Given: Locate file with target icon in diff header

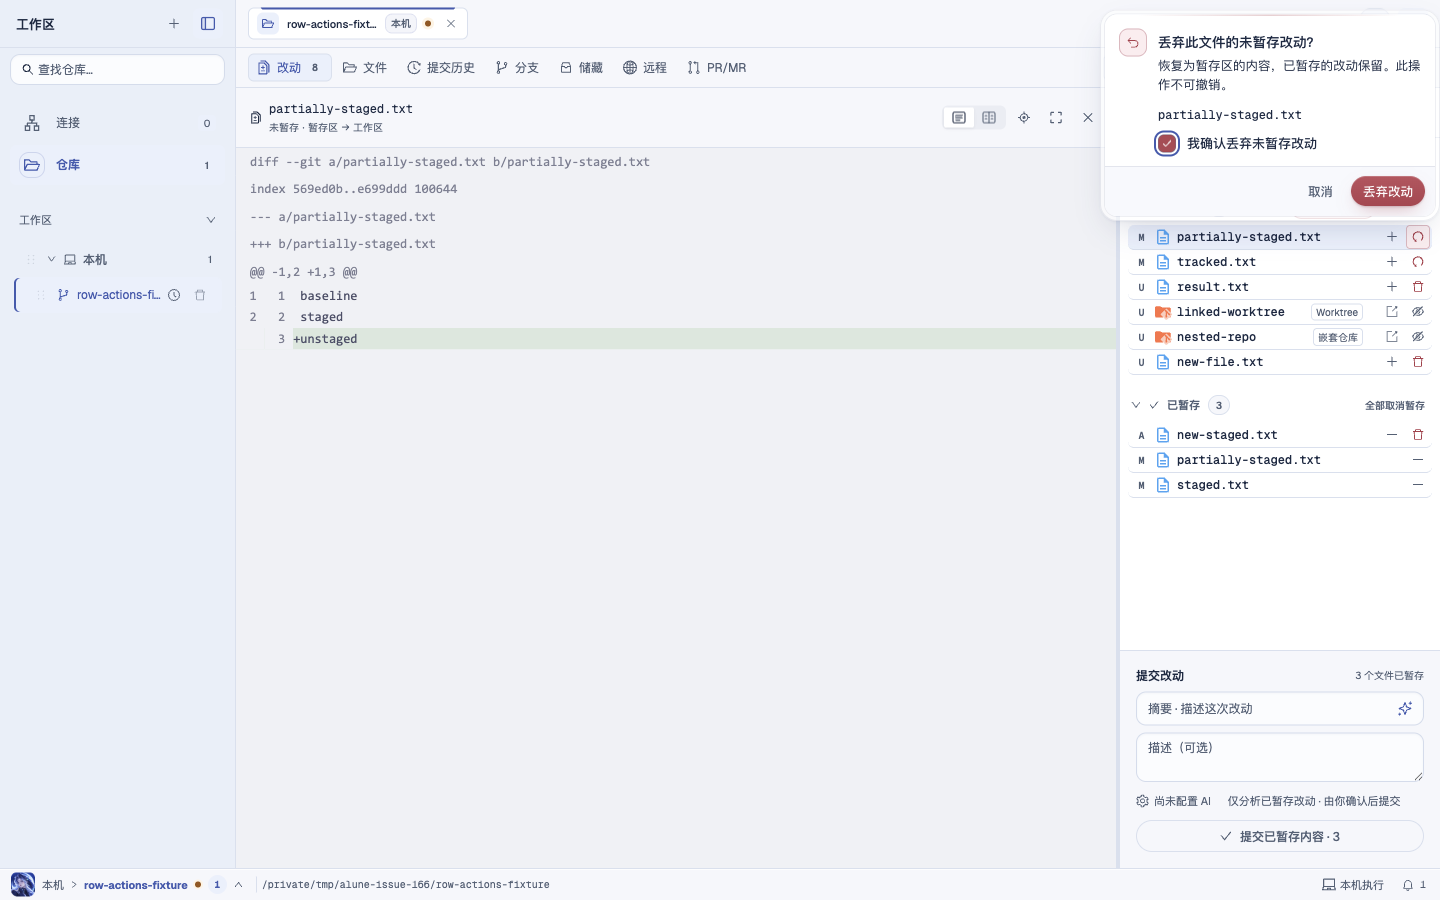Looking at the screenshot, I should [x=1024, y=118].
